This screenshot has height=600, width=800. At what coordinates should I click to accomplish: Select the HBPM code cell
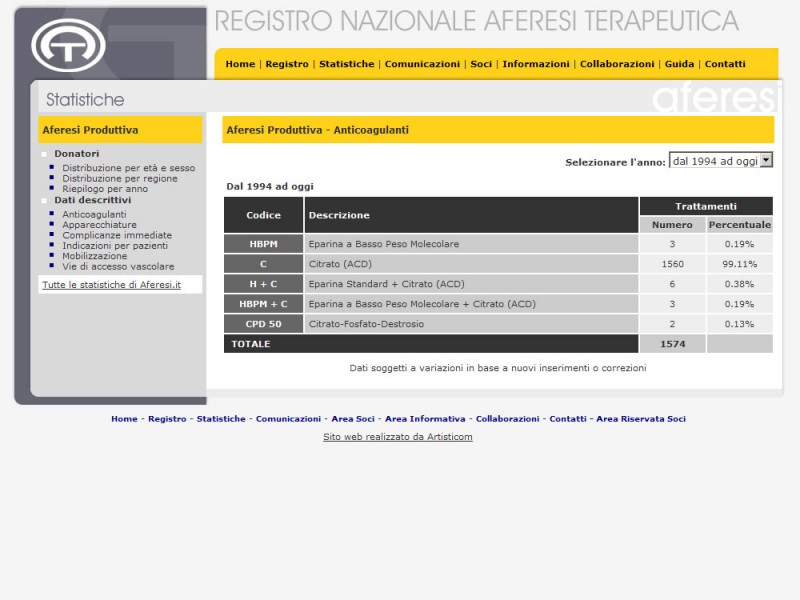click(x=263, y=244)
